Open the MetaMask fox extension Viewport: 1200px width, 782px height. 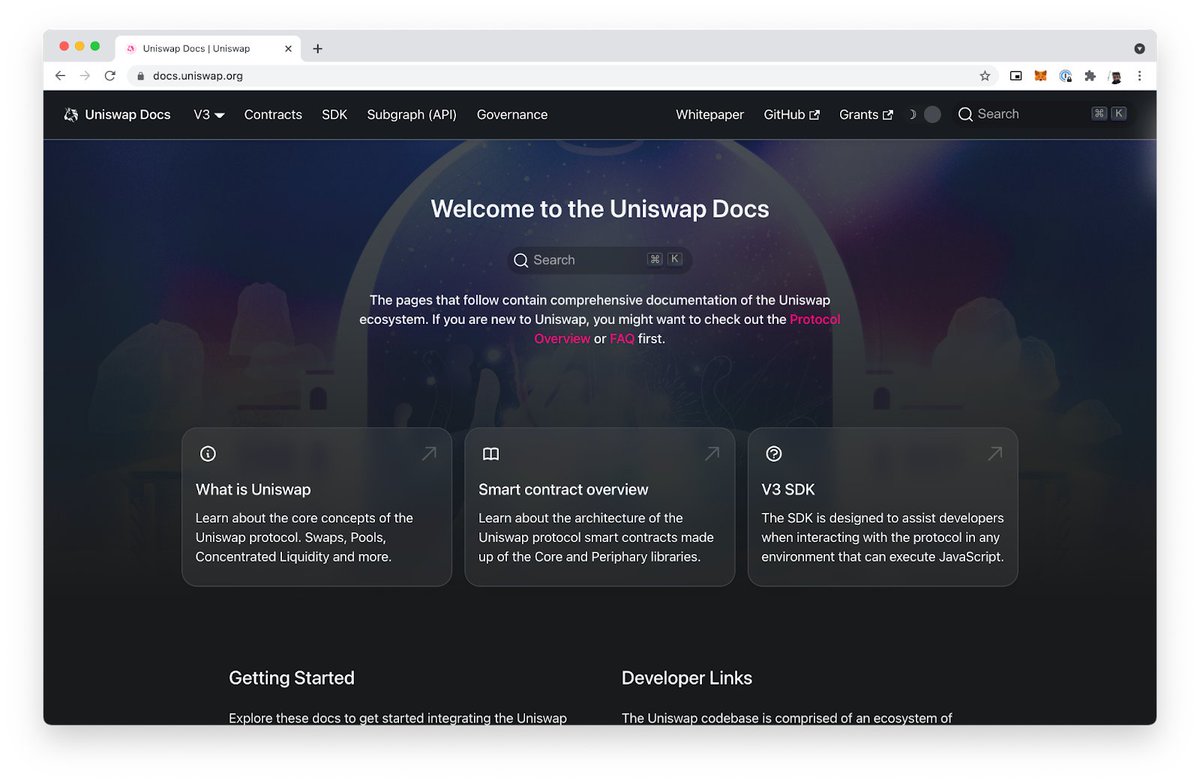1040,76
